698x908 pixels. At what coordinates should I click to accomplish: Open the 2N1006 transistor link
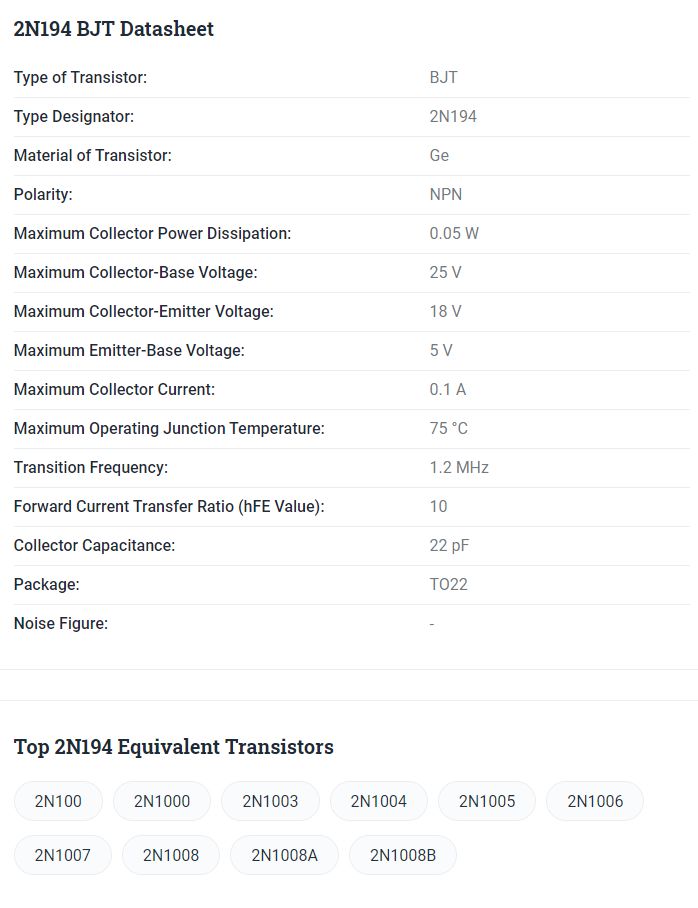(595, 801)
